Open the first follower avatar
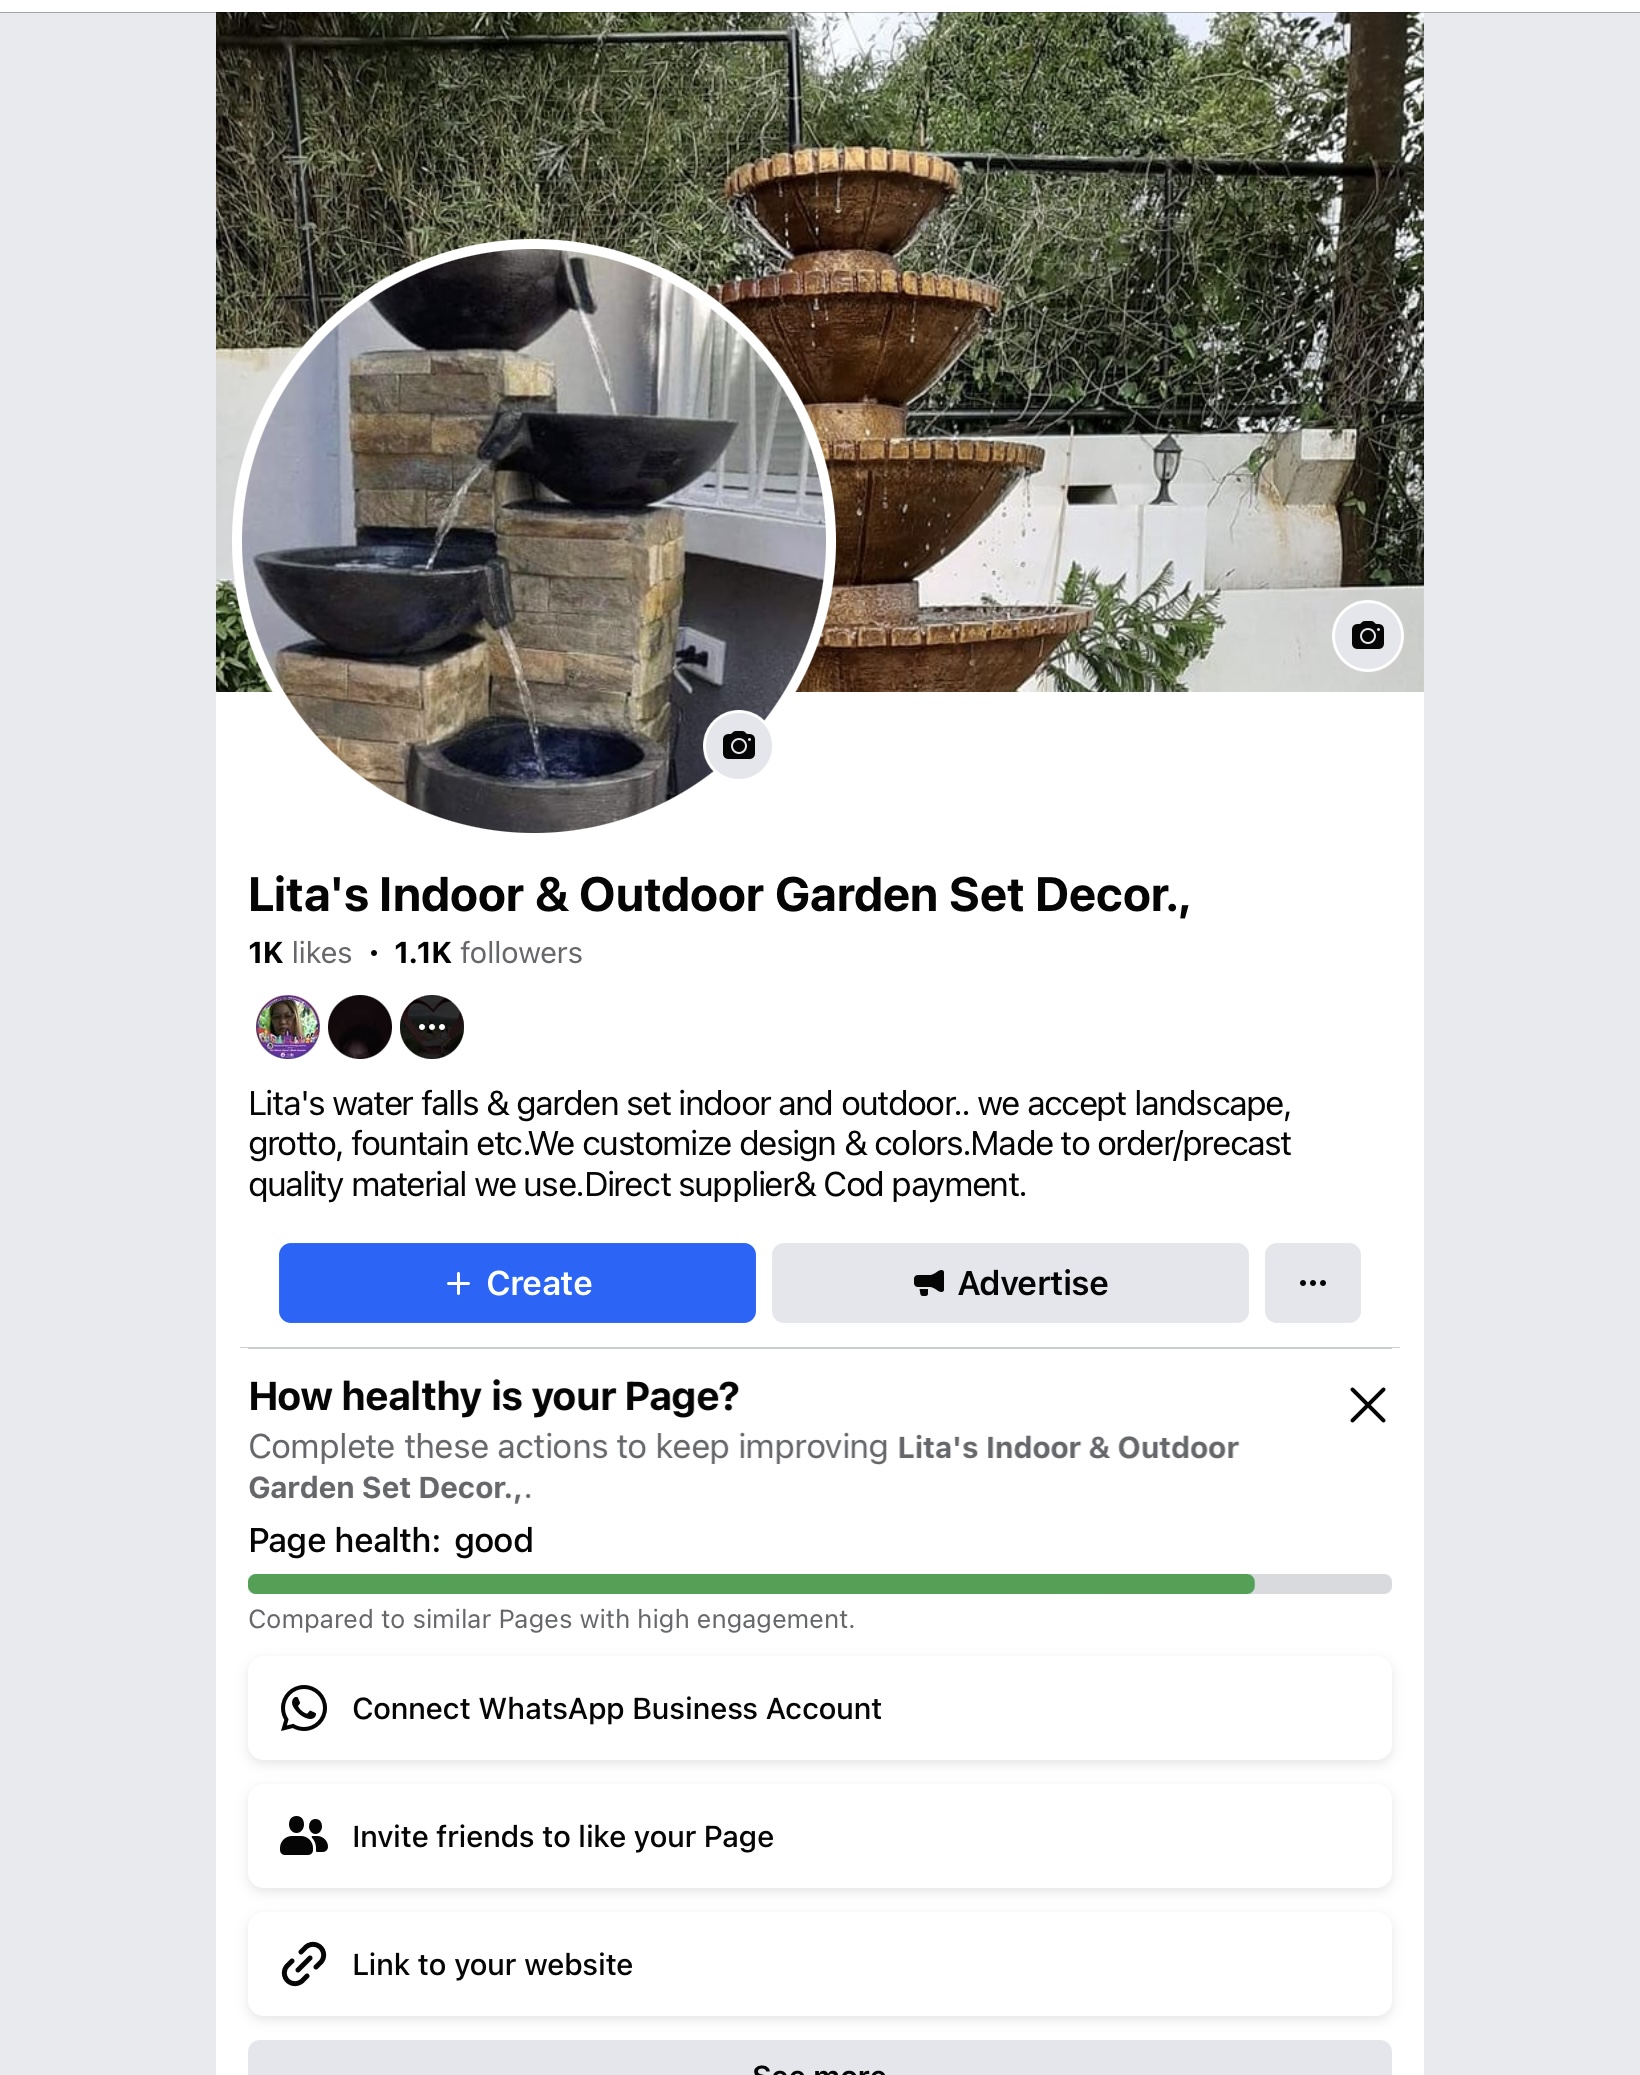 pos(288,1027)
